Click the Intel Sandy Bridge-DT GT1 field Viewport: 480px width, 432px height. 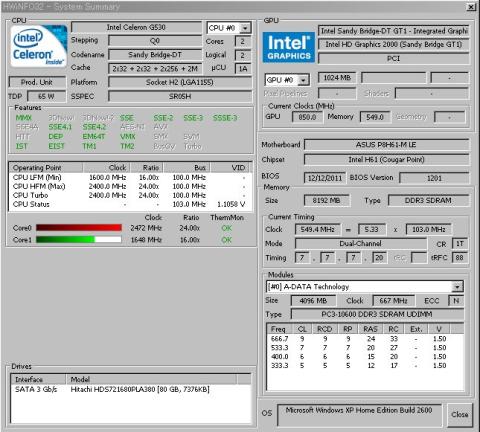pos(394,31)
